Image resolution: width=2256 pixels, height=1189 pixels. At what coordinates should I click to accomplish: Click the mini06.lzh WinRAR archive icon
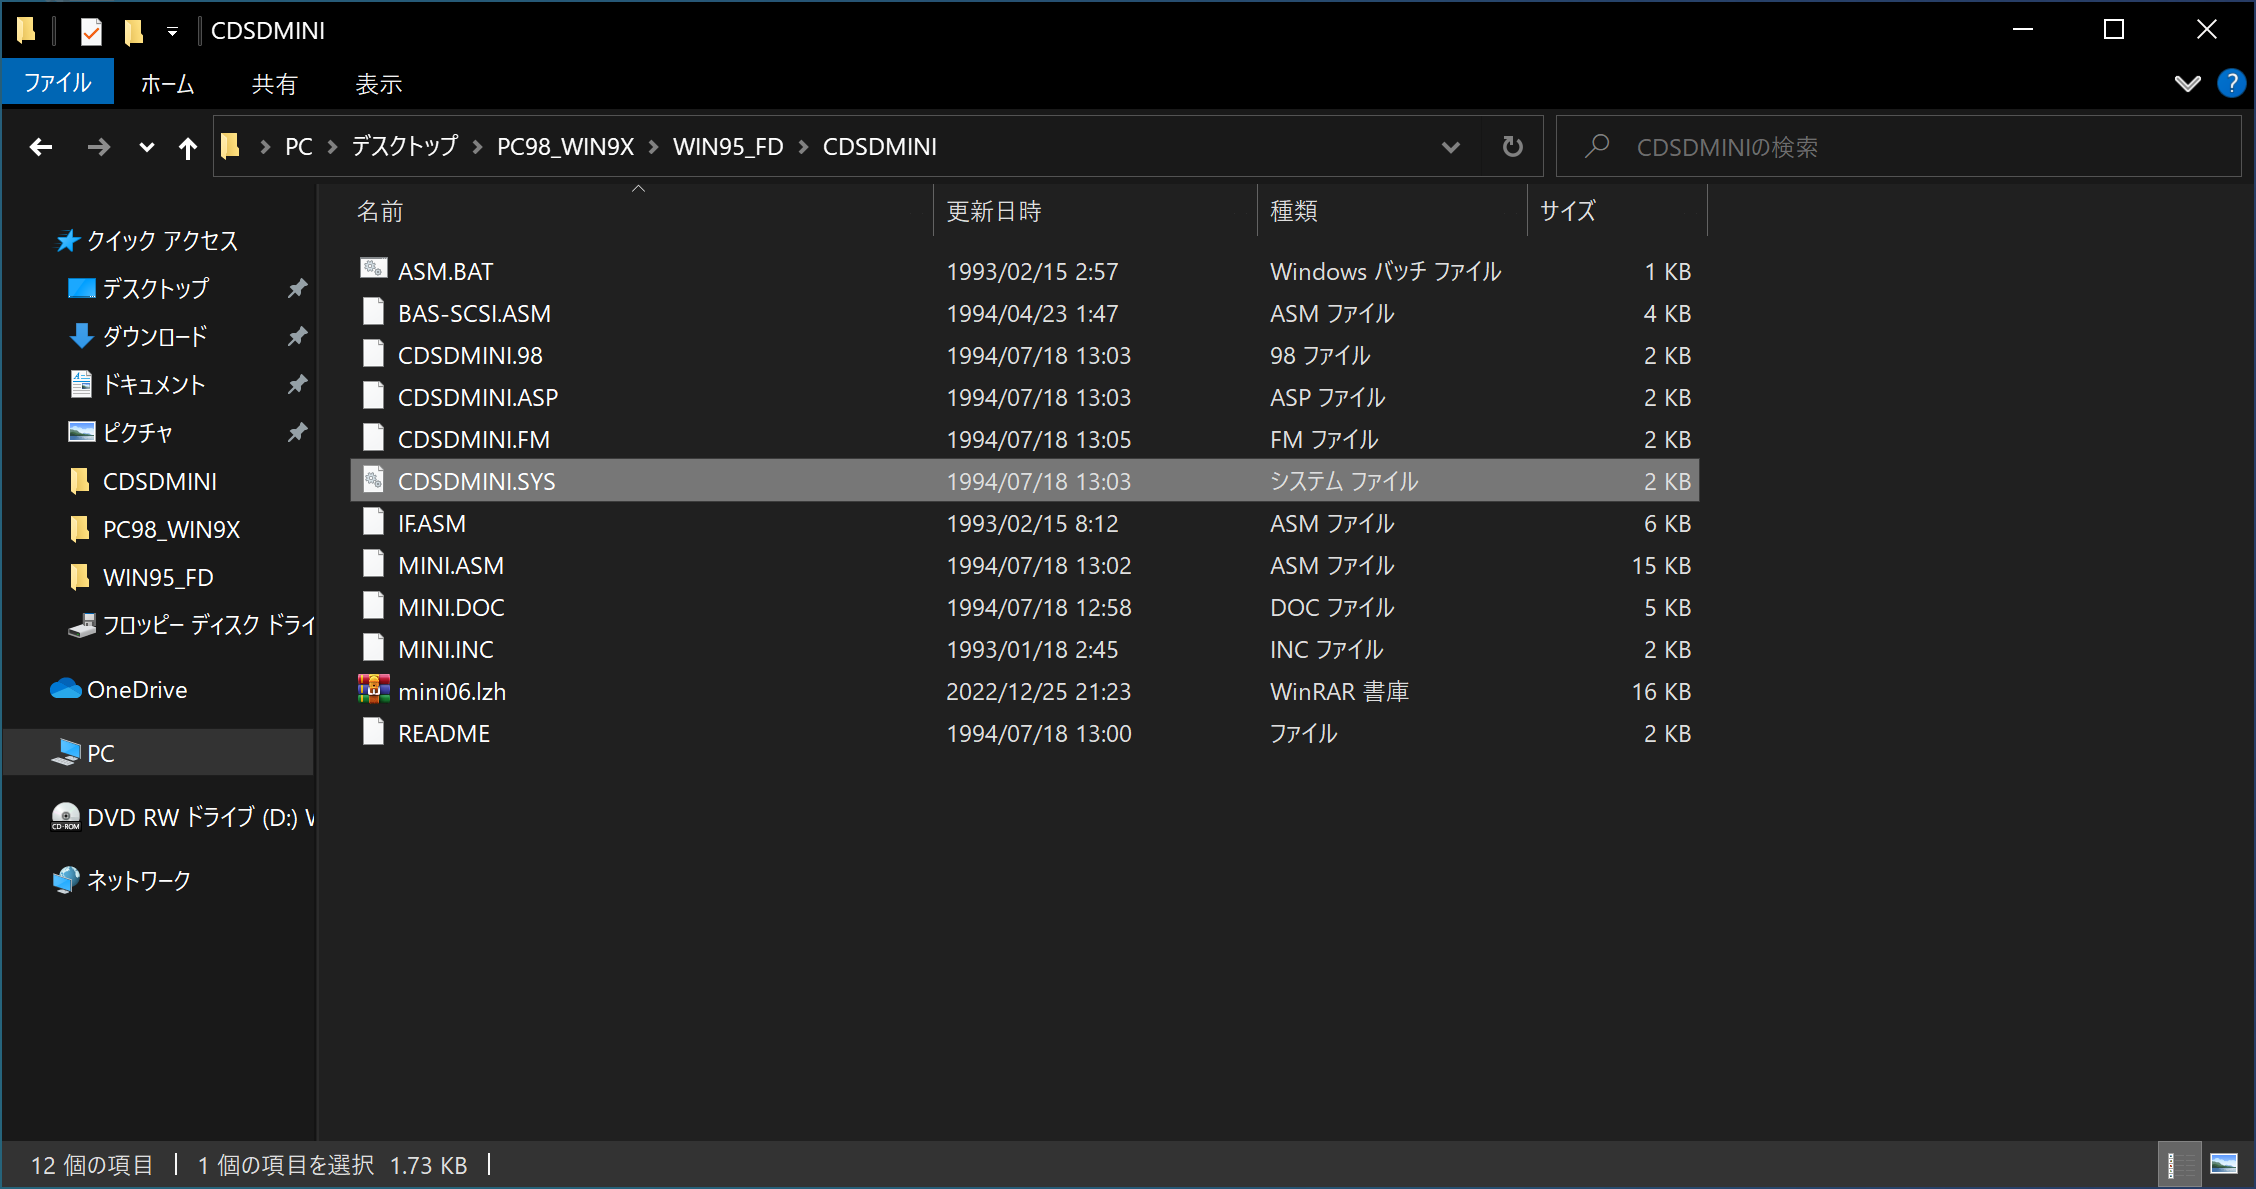(x=374, y=690)
